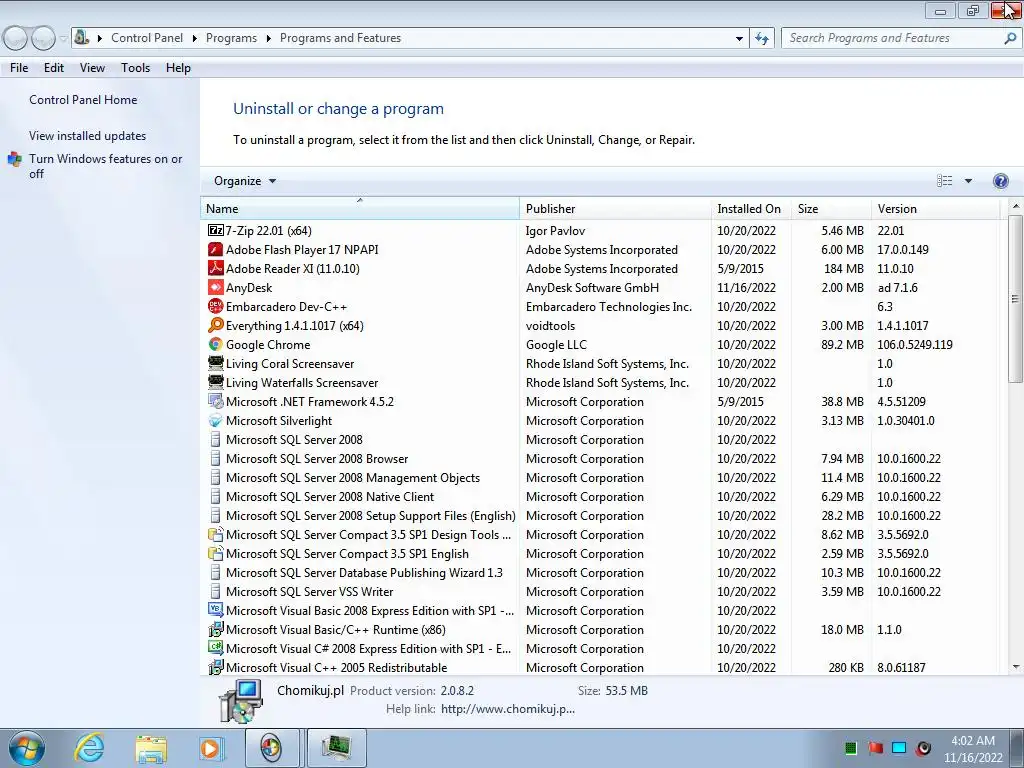This screenshot has width=1024, height=768.
Task: Open the recent pages dropdown arrow
Action: pyautogui.click(x=63, y=39)
